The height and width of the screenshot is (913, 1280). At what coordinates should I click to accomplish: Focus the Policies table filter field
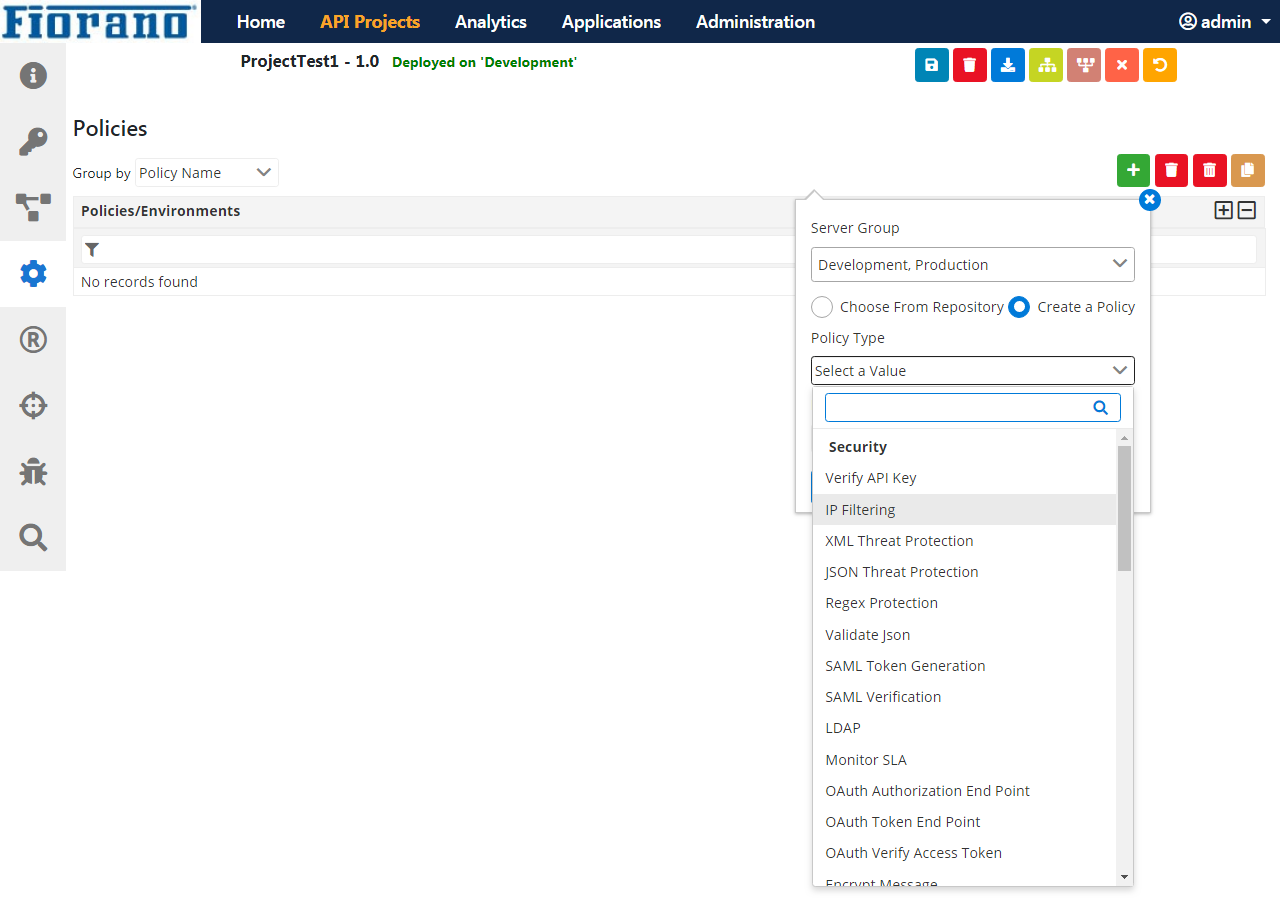point(669,250)
